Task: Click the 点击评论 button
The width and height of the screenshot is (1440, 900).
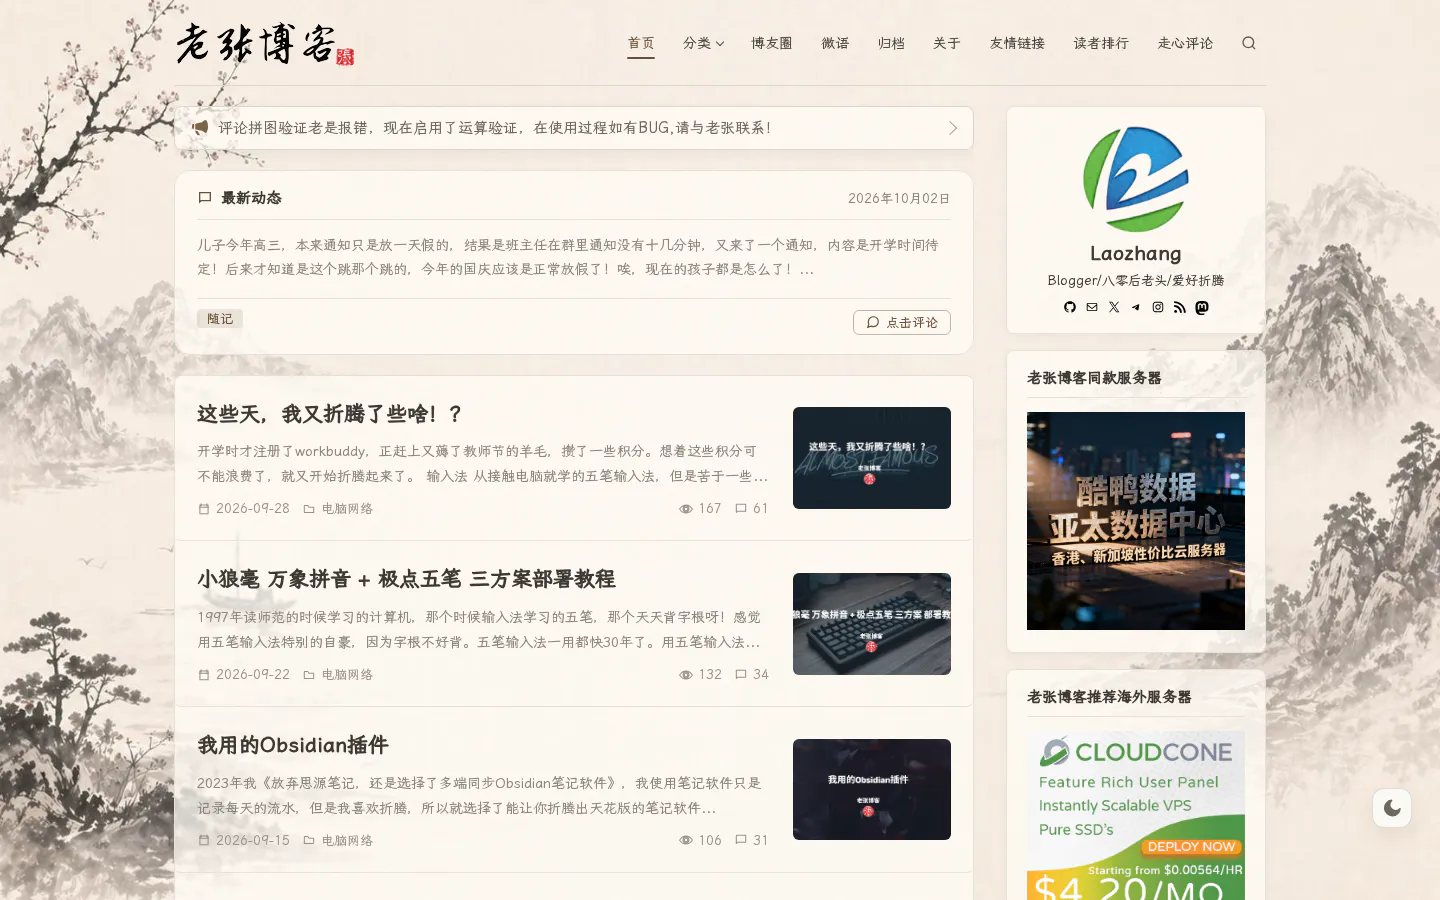Action: point(902,322)
